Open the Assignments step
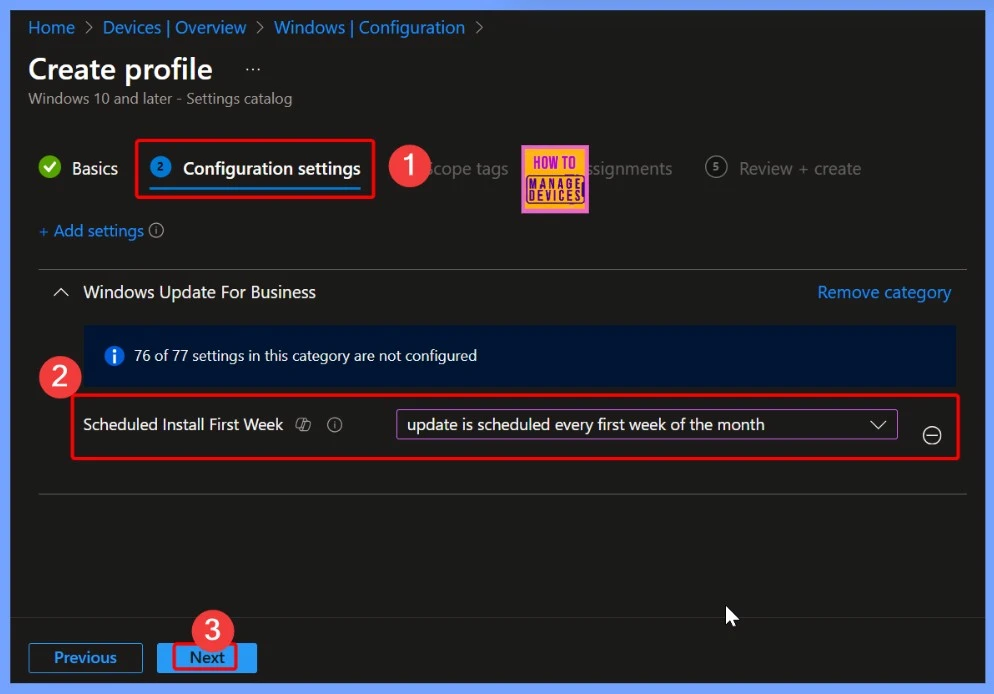Image resolution: width=994 pixels, height=694 pixels. point(630,169)
